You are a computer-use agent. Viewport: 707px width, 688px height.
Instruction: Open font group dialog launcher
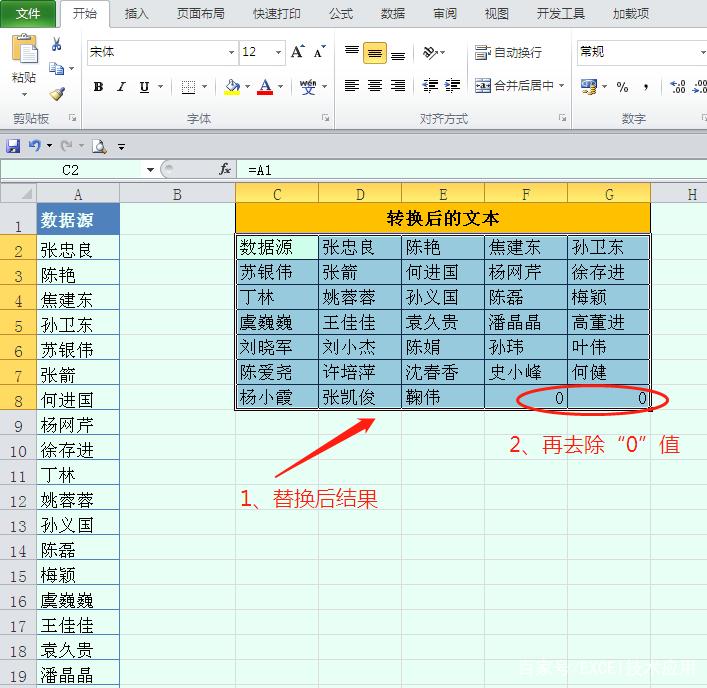click(325, 118)
